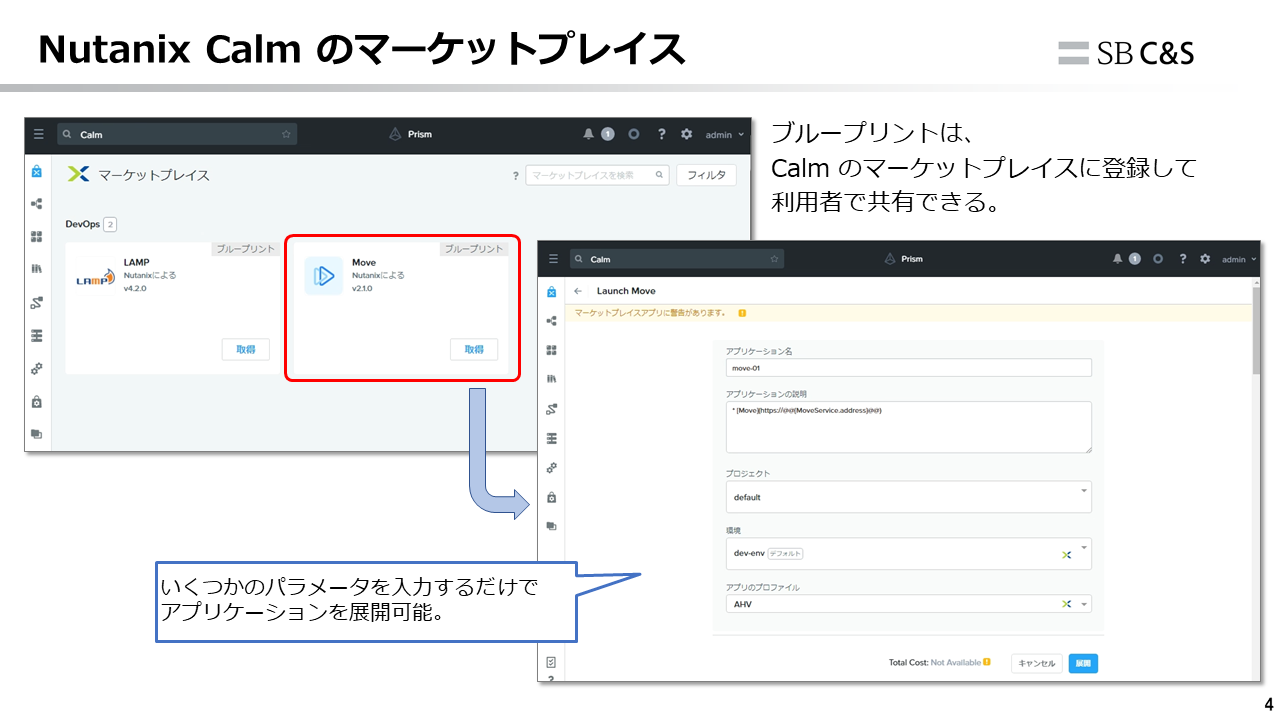Click Prism logo in Marketplace window header
This screenshot has height=720, width=1280.
(x=411, y=134)
